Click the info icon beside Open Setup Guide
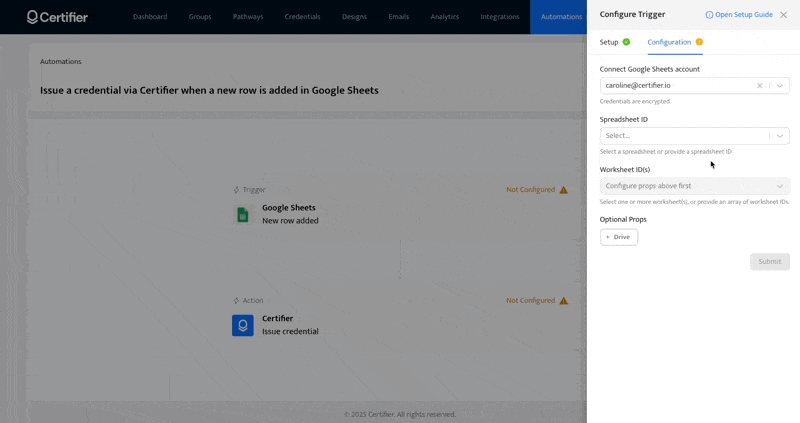Screen dimensions: 800x423 709,15
